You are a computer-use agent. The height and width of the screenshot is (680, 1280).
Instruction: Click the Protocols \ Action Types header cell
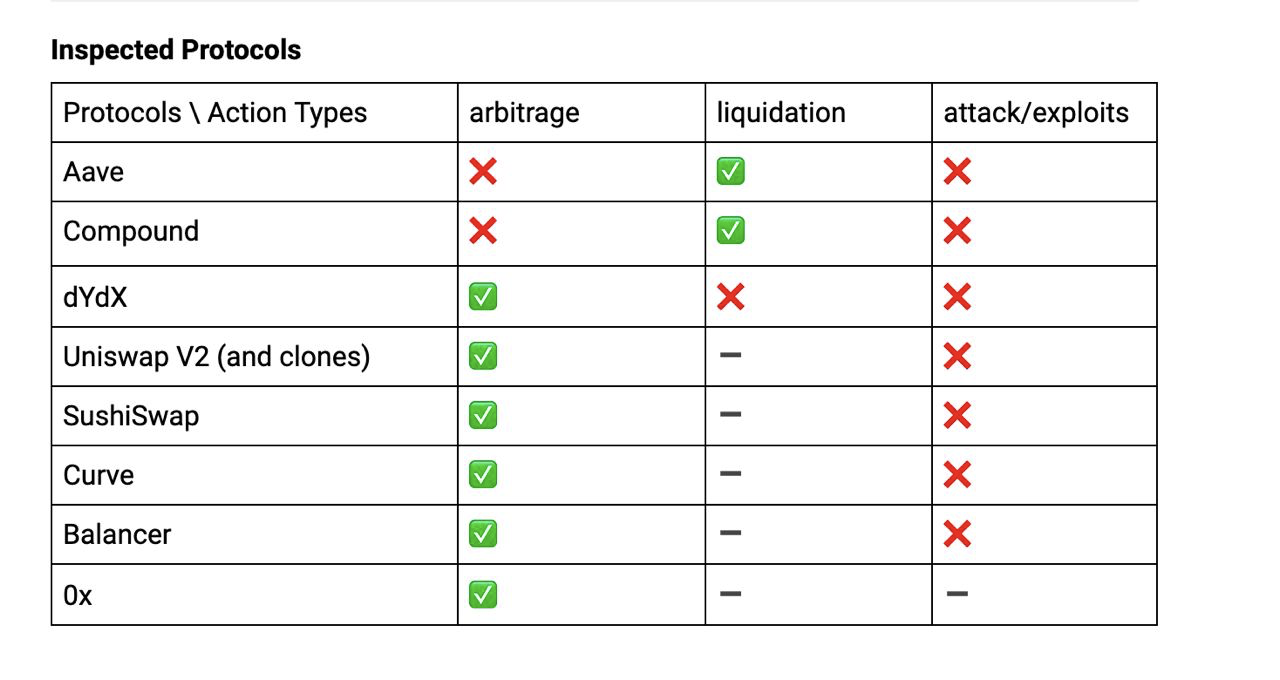pyautogui.click(x=215, y=113)
